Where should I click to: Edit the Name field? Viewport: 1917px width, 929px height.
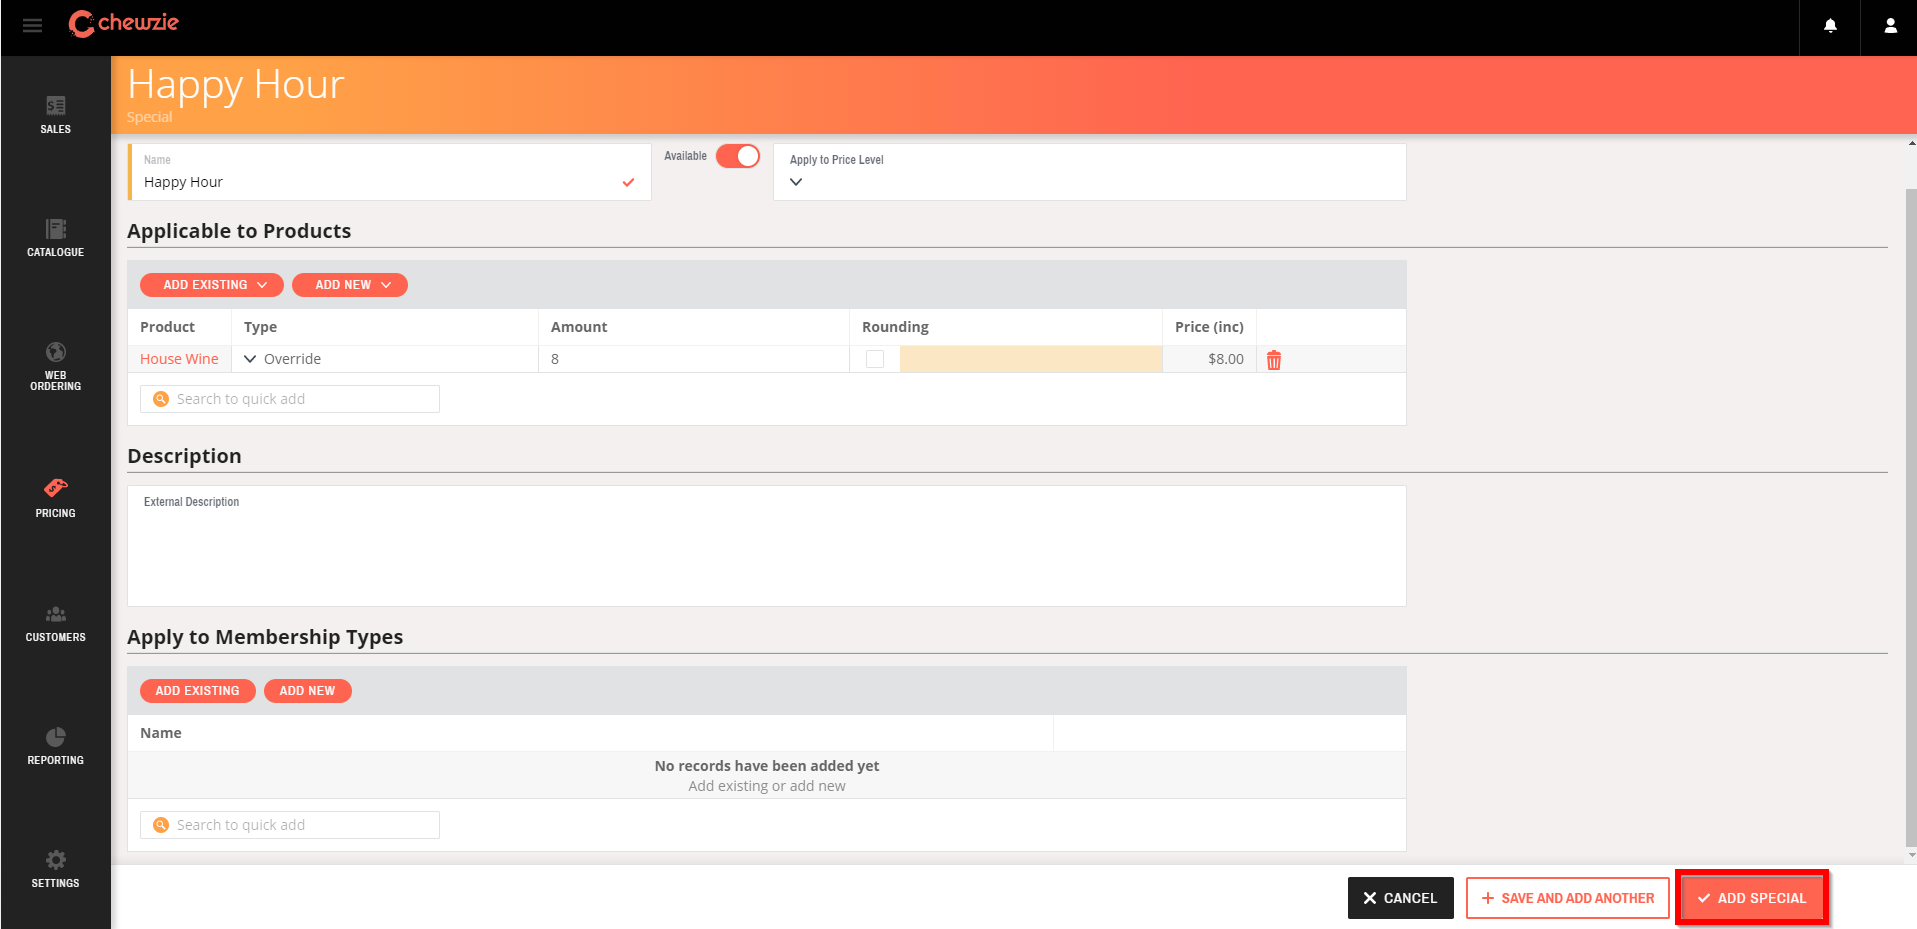pos(390,172)
